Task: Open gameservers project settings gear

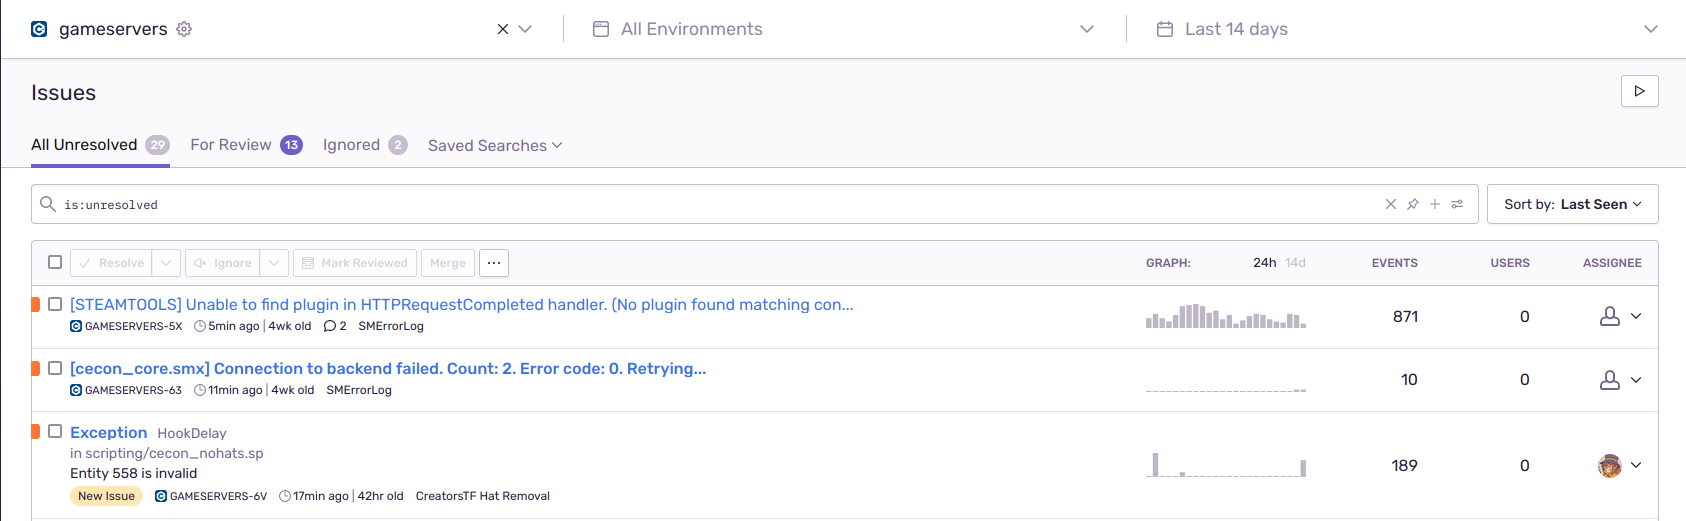Action: point(184,29)
